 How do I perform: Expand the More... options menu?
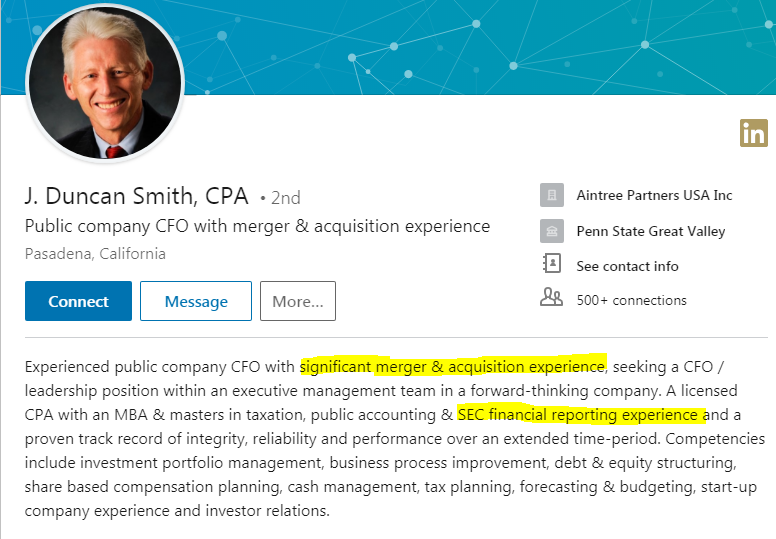point(298,301)
